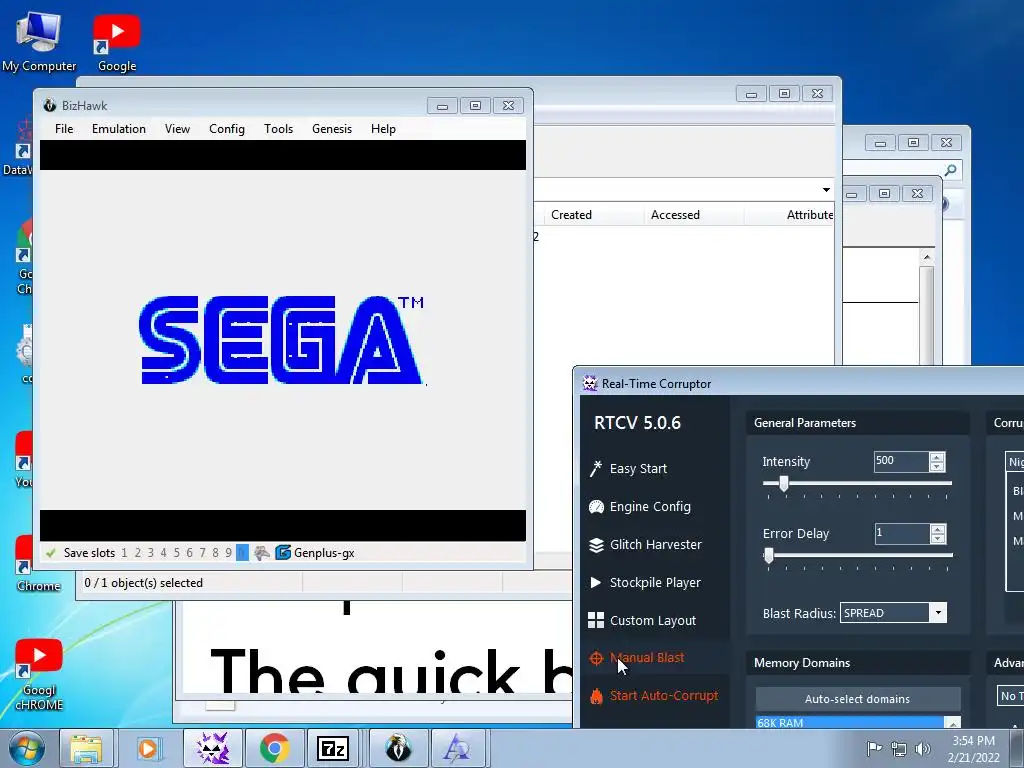Click the Action Center flag icon

click(874, 749)
